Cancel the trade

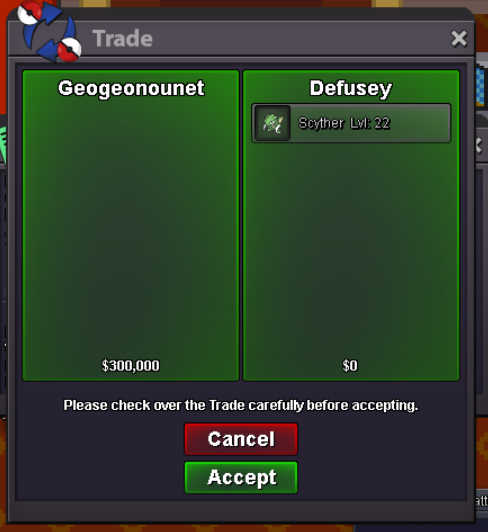tap(241, 439)
